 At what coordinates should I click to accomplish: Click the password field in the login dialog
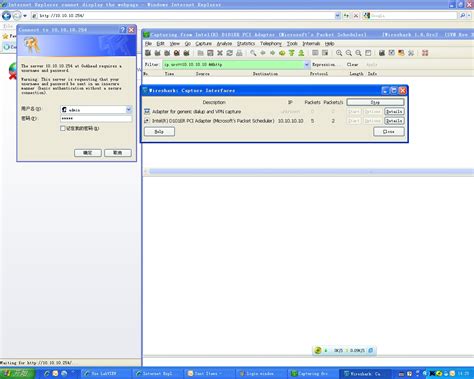pos(96,119)
